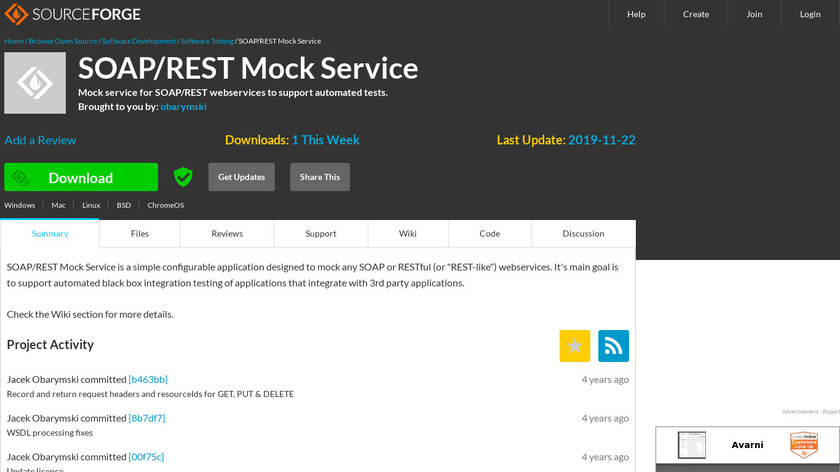Viewport: 840px width, 472px height.
Task: Click 'Check the Wiki section' text
Action: [x=90, y=314]
